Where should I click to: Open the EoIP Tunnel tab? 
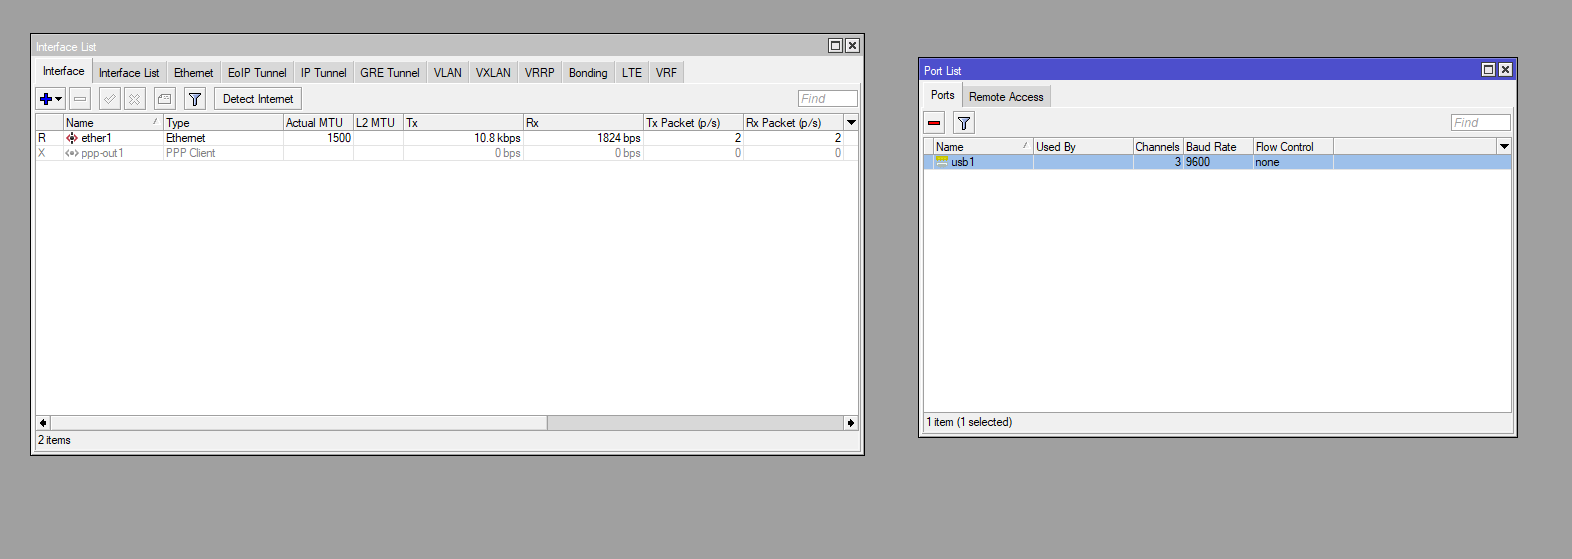click(257, 72)
